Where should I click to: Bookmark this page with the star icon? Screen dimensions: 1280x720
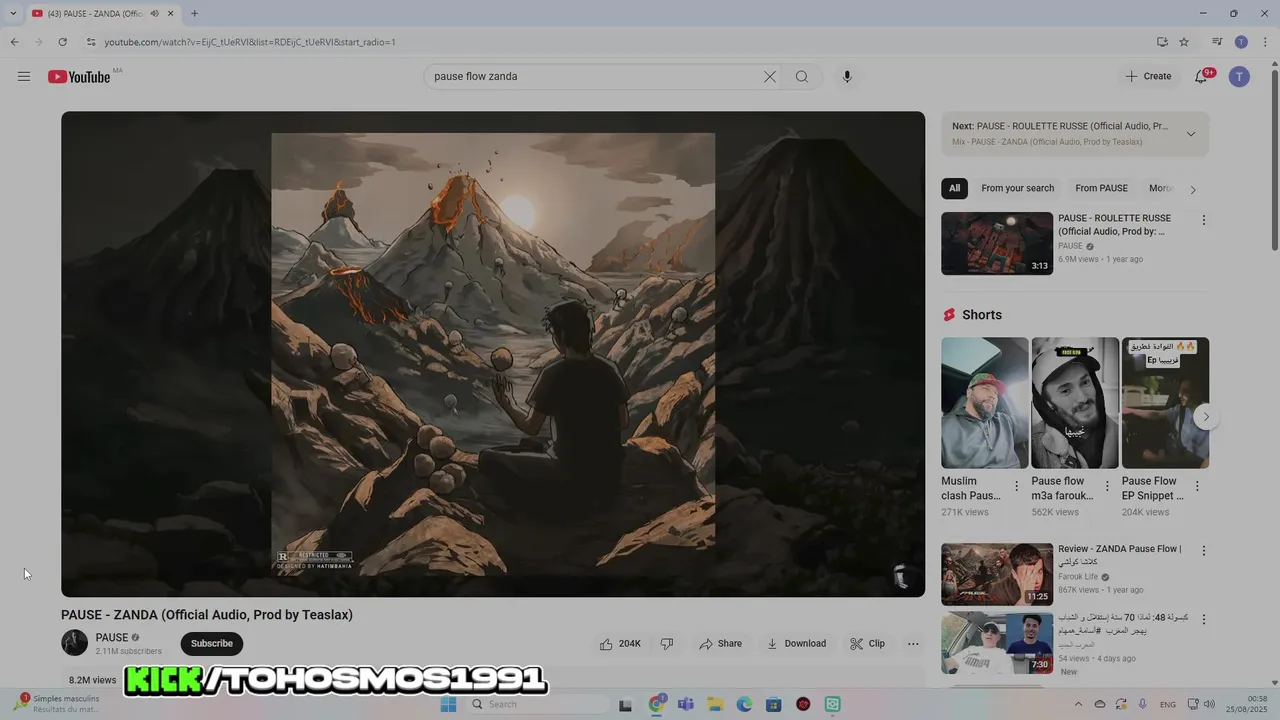pos(1184,42)
